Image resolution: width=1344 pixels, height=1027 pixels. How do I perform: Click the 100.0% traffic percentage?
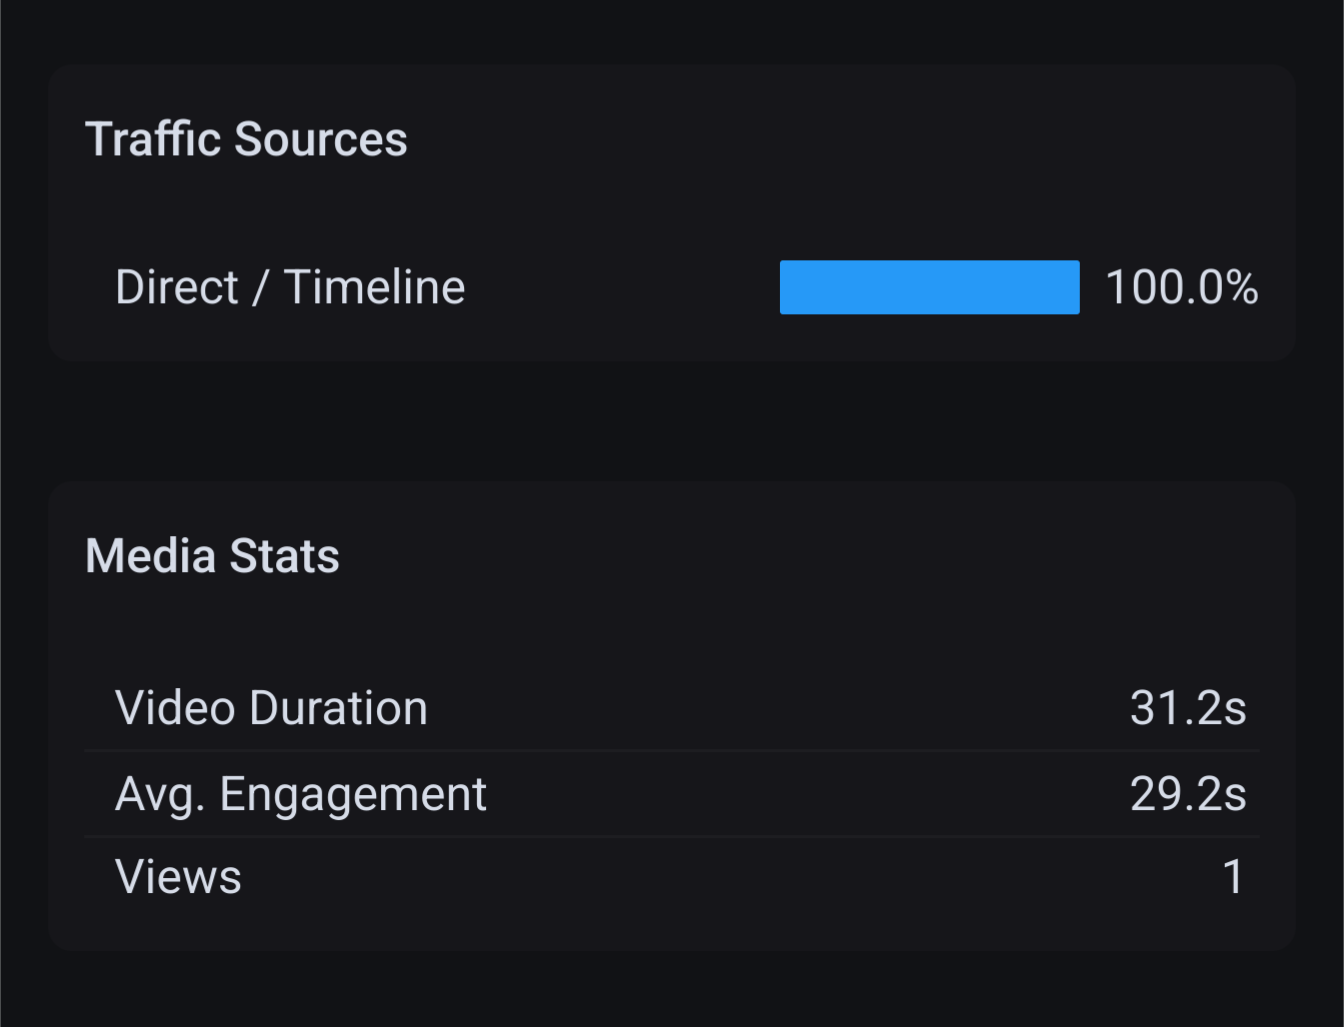(1181, 288)
